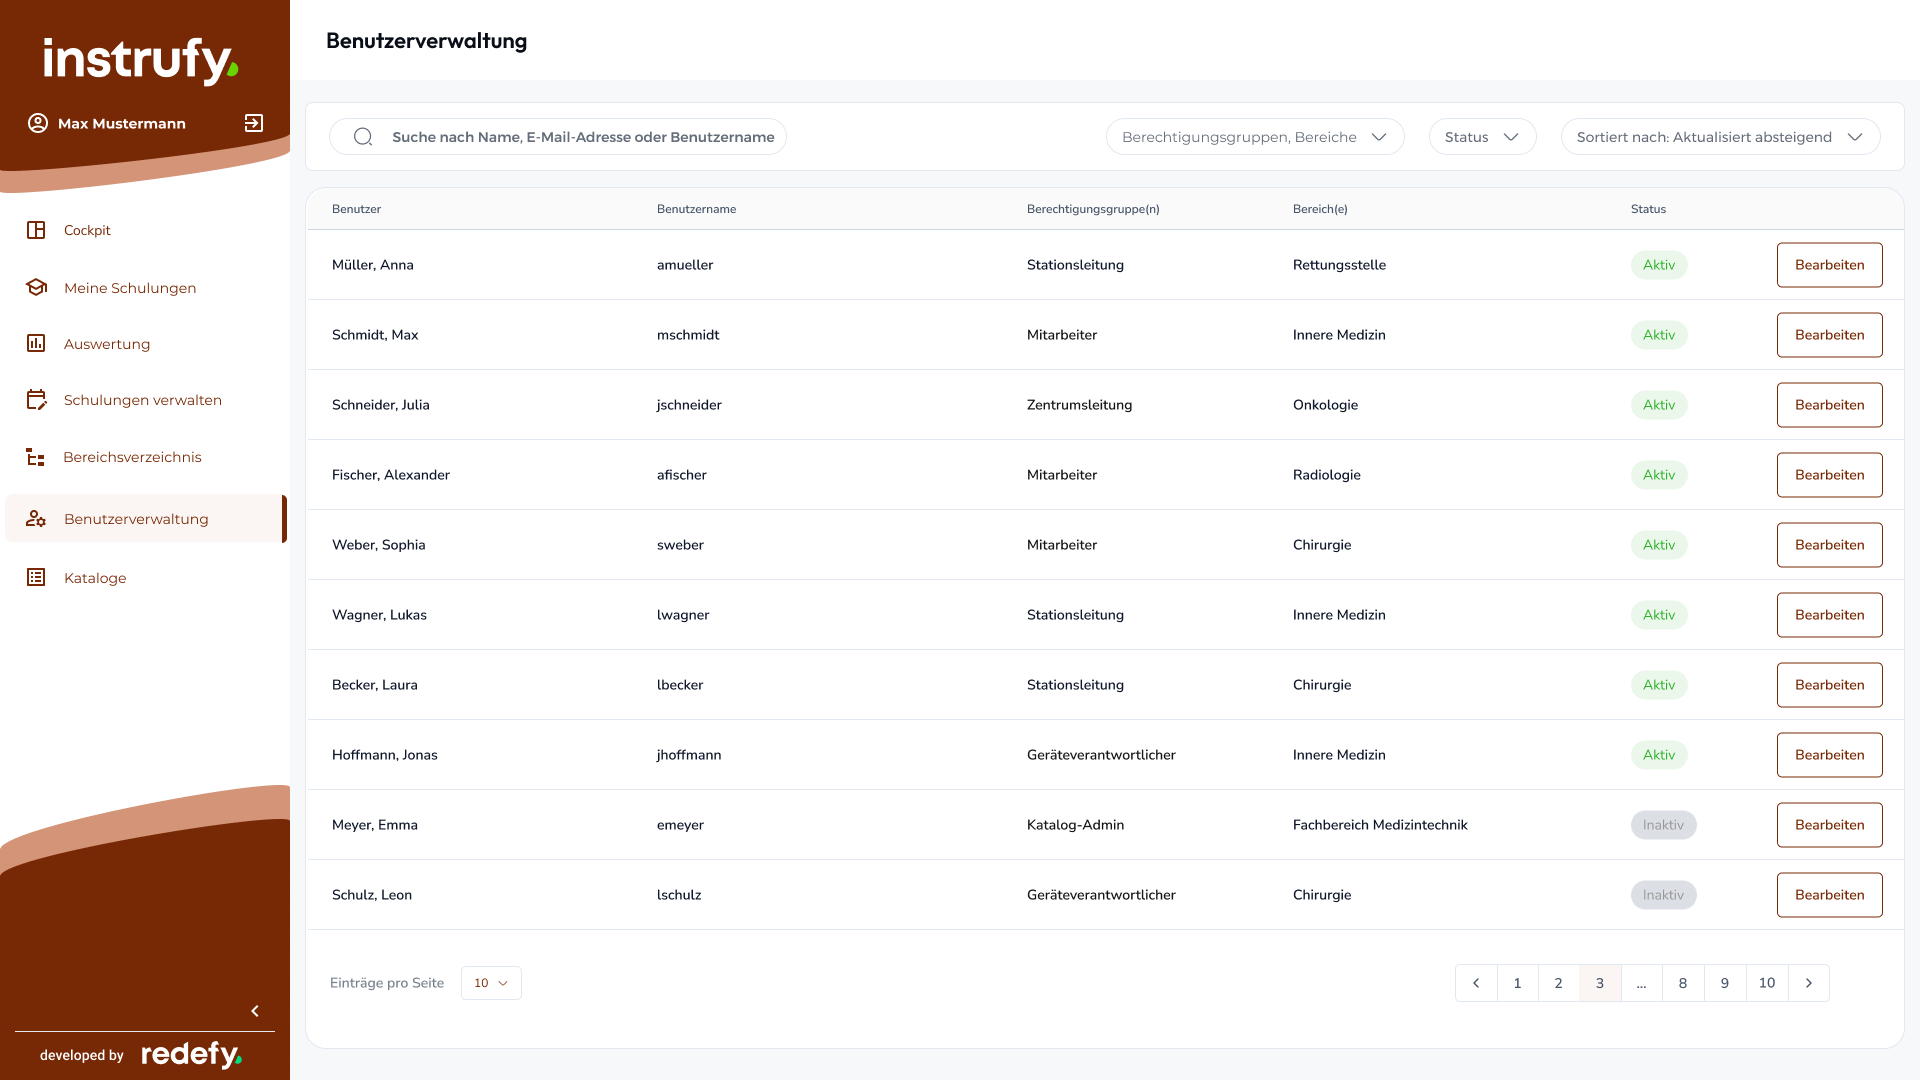The width and height of the screenshot is (1920, 1080).
Task: Open the Status filter dropdown
Action: point(1482,137)
